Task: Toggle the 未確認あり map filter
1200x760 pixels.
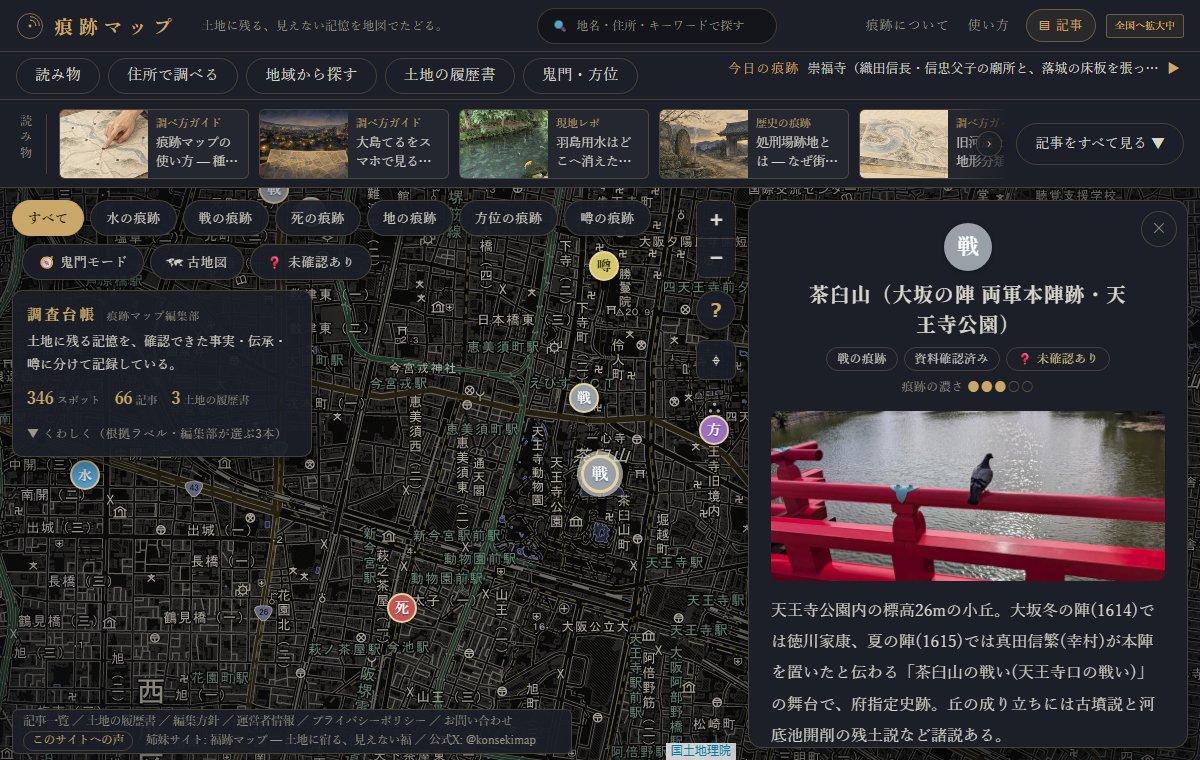Action: (x=311, y=262)
